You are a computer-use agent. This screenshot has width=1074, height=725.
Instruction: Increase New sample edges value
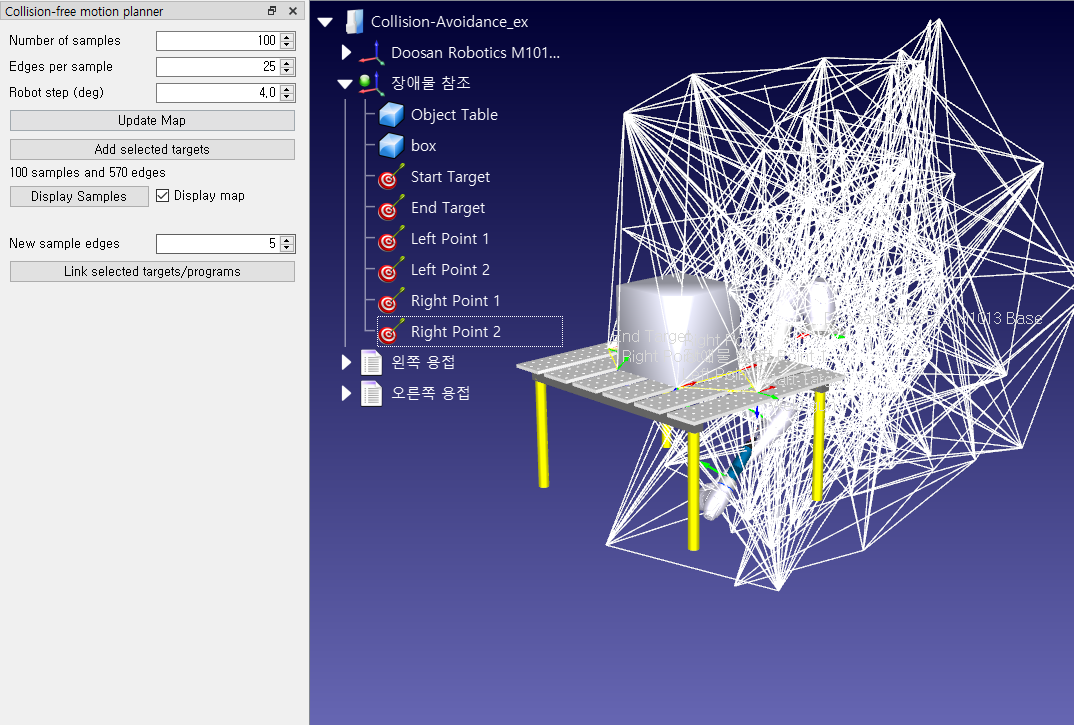(287, 240)
